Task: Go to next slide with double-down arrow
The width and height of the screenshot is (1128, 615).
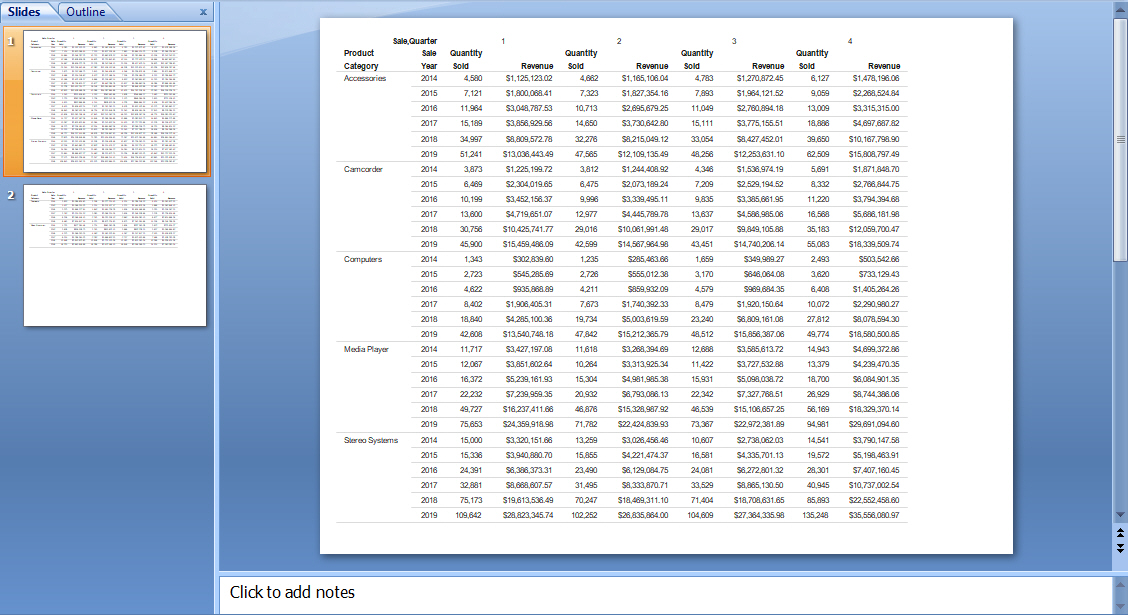Action: point(1120,547)
